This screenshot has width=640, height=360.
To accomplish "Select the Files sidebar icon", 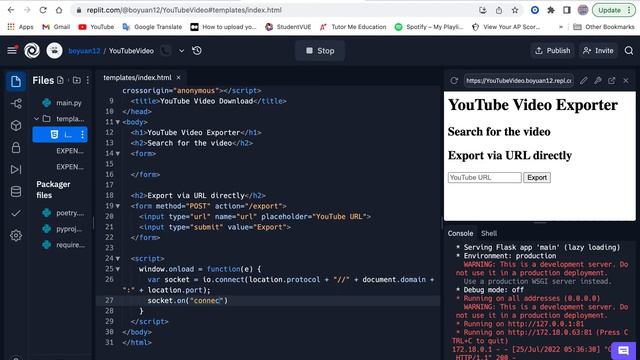I will coord(16,81).
